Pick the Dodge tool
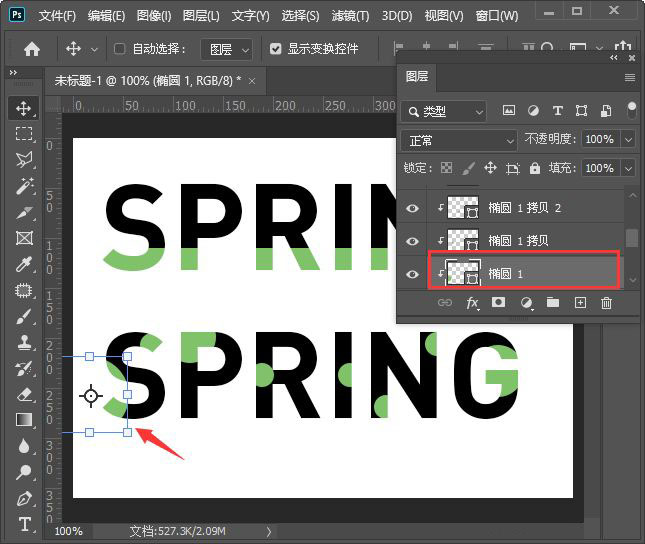Screen dimensions: 645x544 pos(23,472)
